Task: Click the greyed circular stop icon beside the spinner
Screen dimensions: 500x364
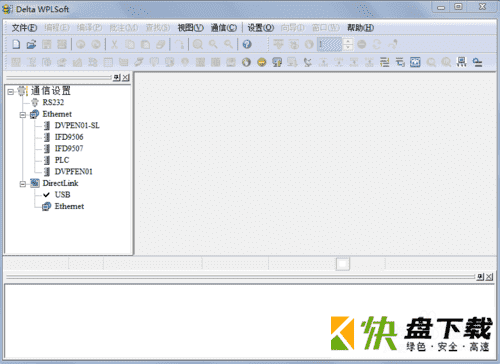Action: tap(362, 44)
